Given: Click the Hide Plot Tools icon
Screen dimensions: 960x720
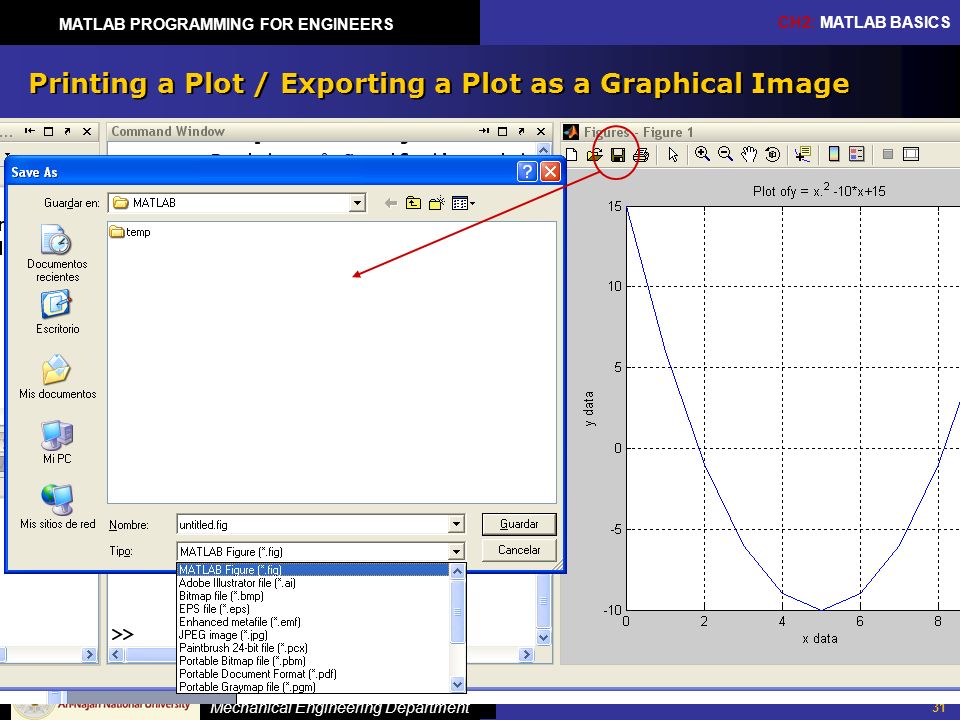Looking at the screenshot, I should coord(888,154).
